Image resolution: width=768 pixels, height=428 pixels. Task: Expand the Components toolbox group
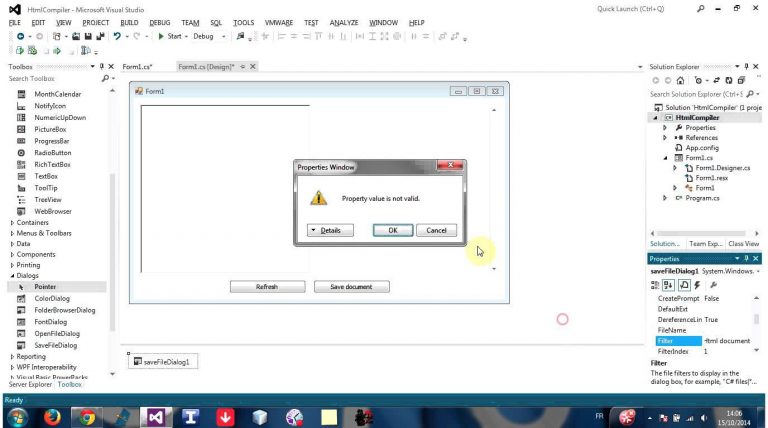point(12,254)
